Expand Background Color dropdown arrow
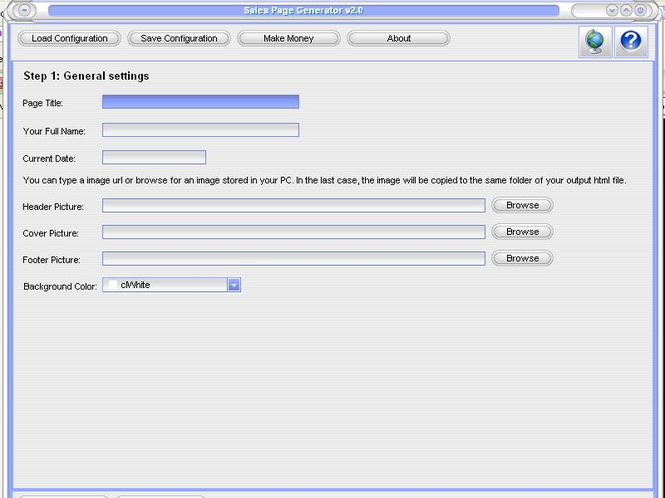This screenshot has width=665, height=498. click(234, 285)
